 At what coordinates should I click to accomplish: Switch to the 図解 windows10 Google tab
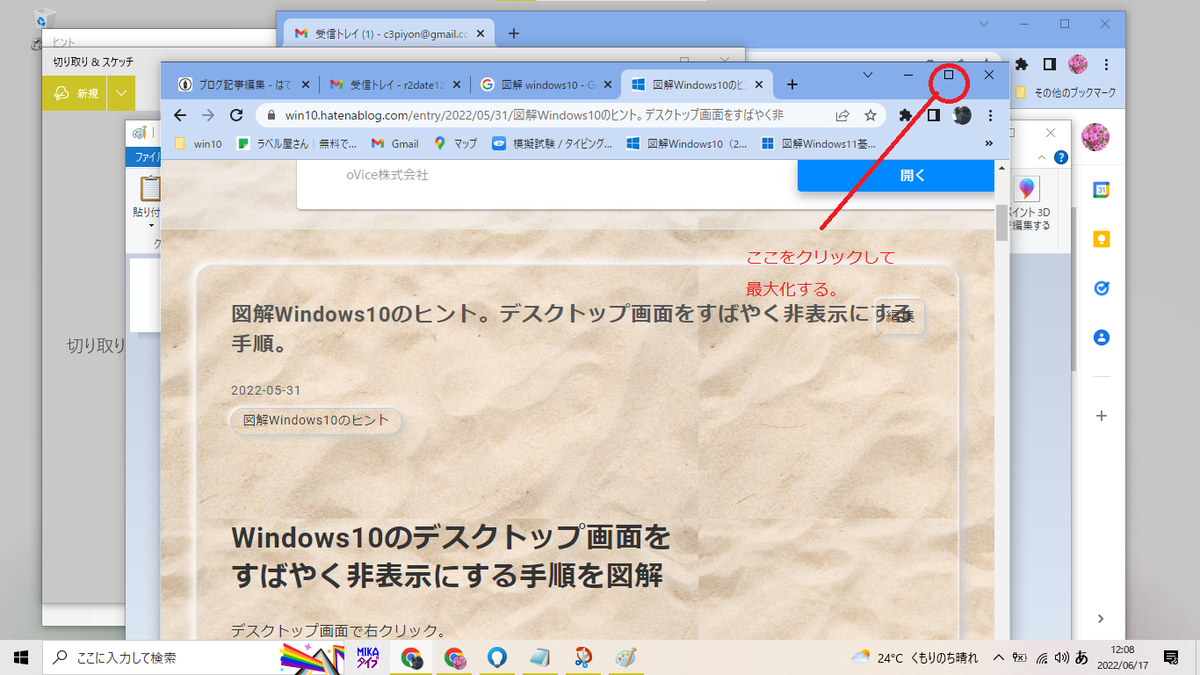click(x=545, y=85)
